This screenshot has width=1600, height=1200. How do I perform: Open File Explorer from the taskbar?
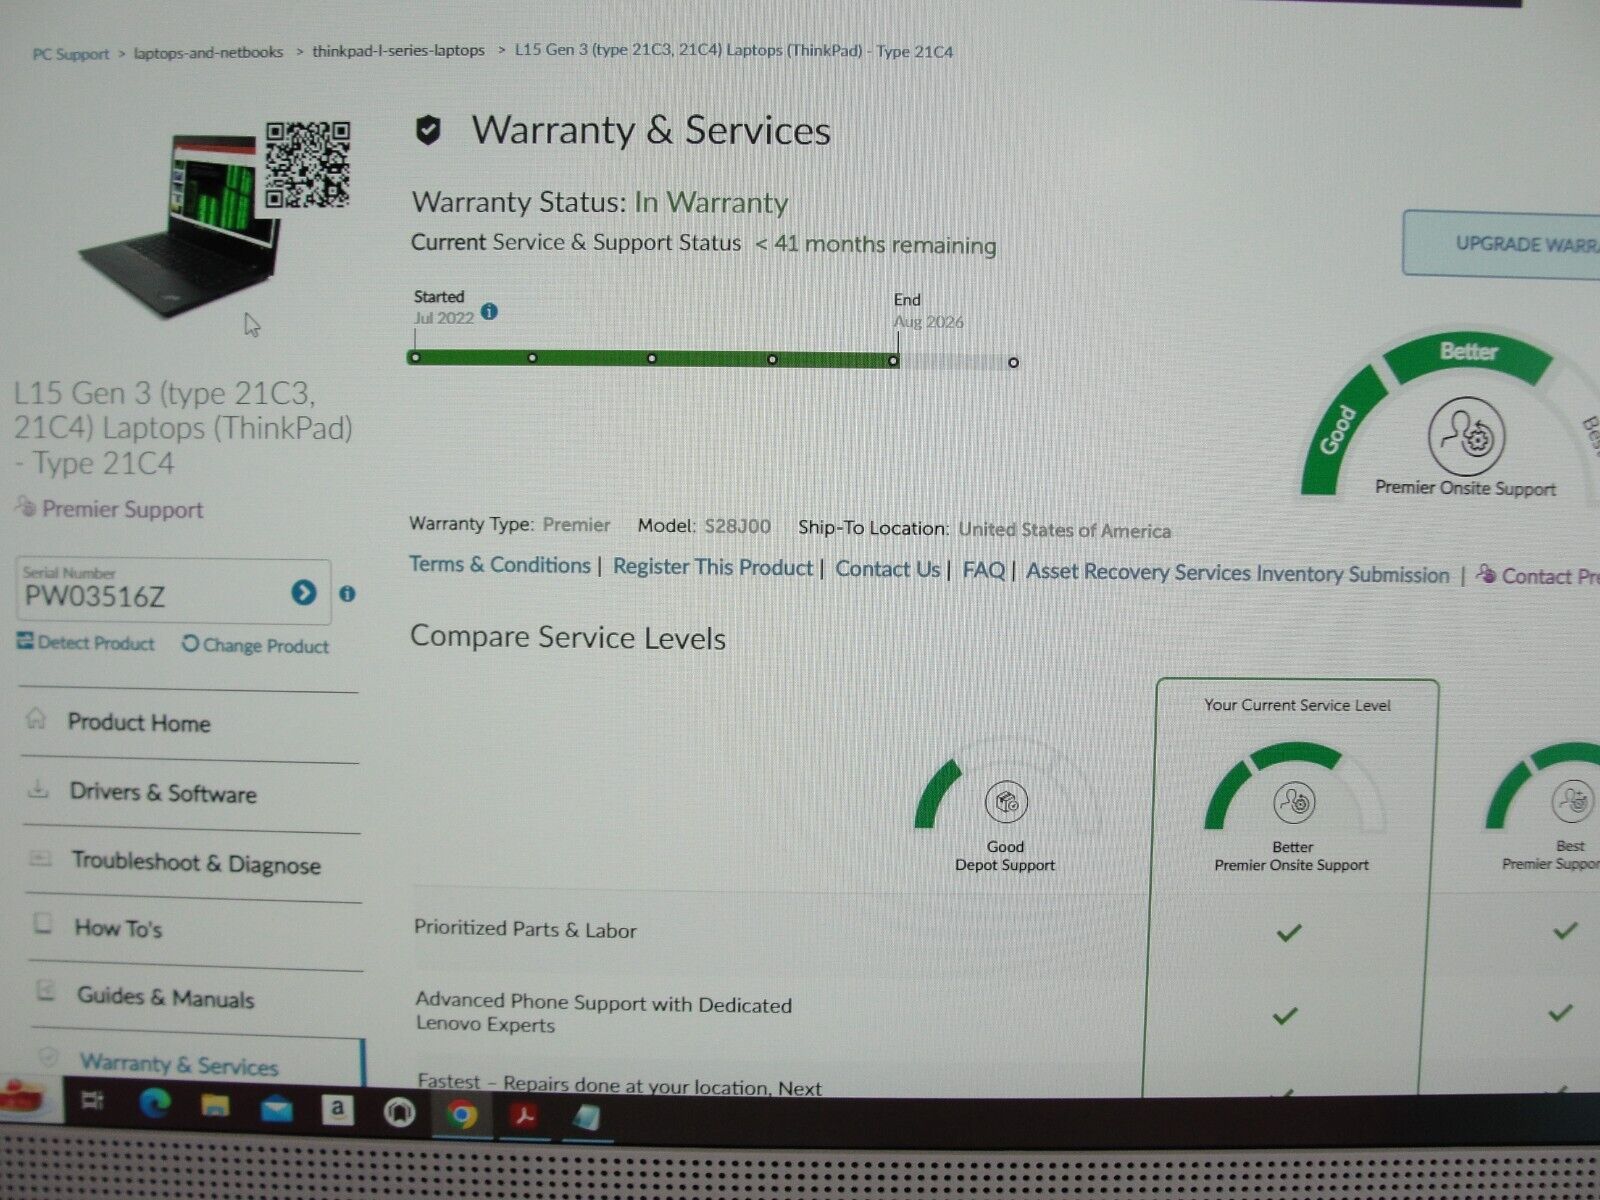(215, 1105)
